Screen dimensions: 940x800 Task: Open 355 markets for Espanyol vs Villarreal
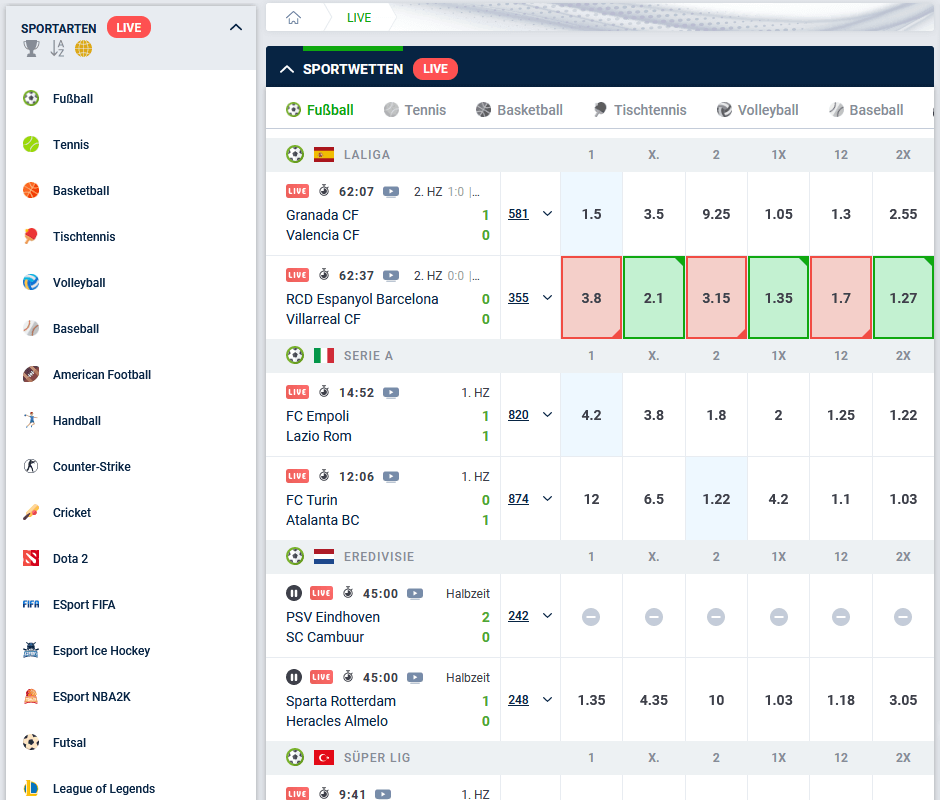(519, 297)
